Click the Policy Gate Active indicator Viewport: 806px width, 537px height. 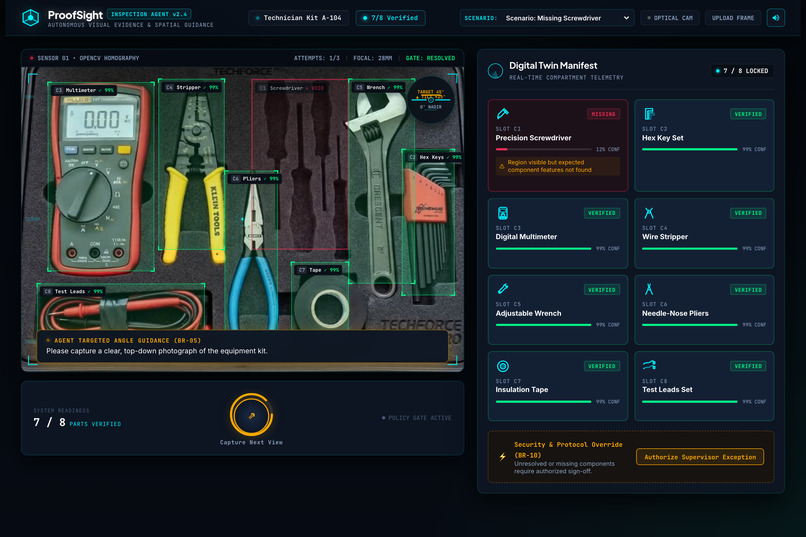click(417, 418)
